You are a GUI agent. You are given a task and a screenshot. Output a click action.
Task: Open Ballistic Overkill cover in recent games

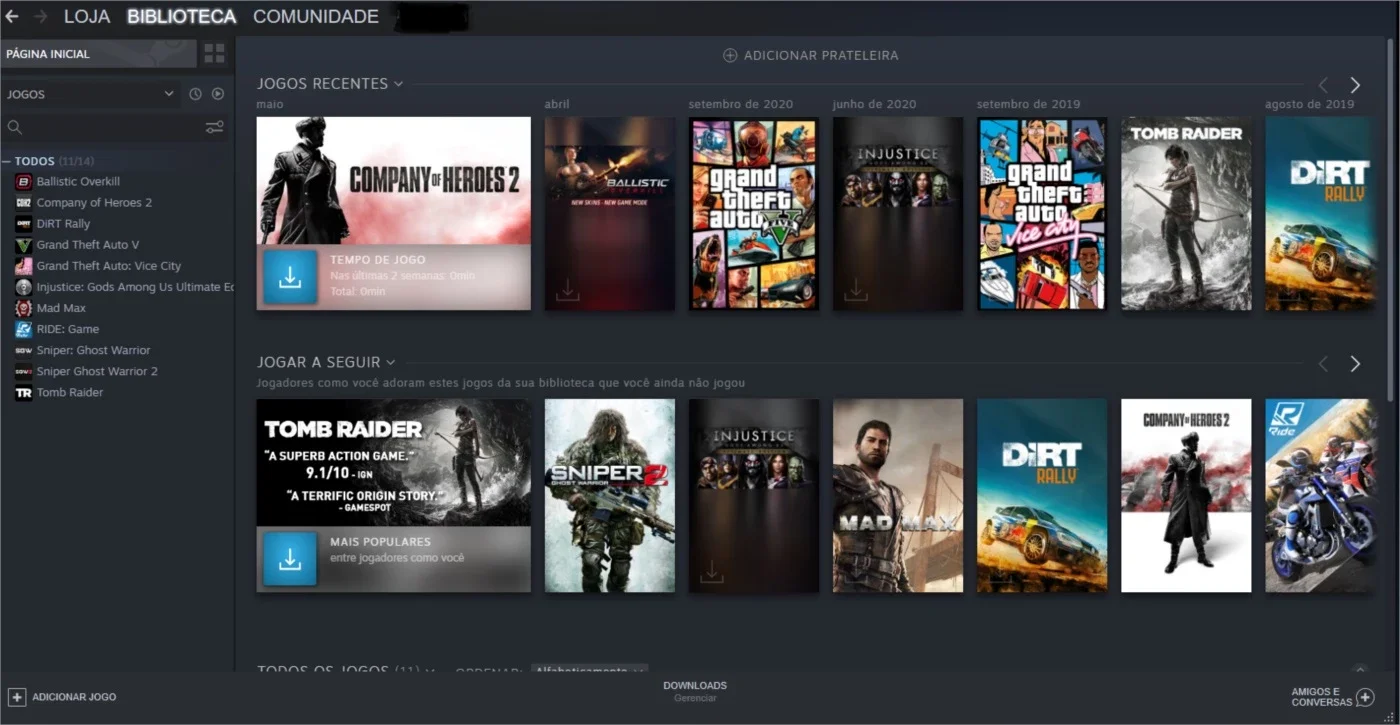coord(609,213)
